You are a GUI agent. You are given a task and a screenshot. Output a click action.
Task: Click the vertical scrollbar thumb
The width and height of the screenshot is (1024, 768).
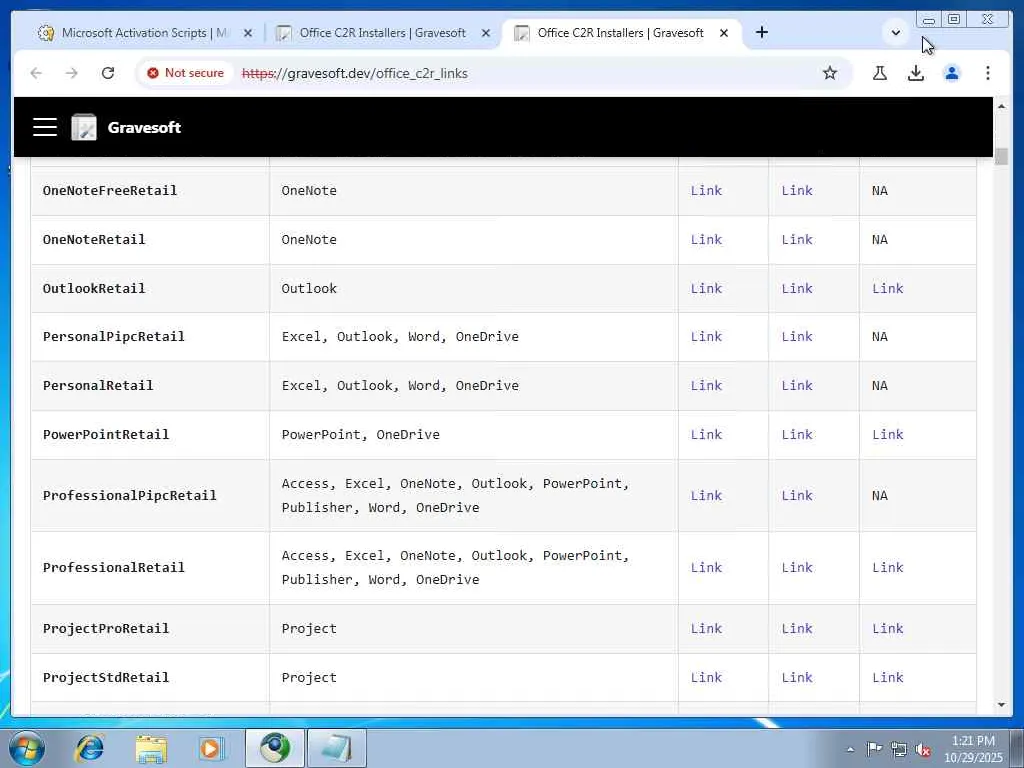tap(1001, 157)
